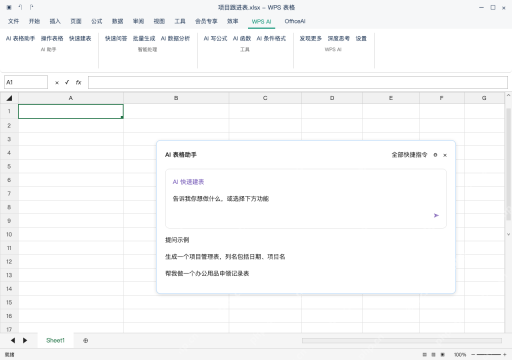Open the OfficeAI tab
Image resolution: width=512 pixels, height=360 pixels.
click(295, 21)
